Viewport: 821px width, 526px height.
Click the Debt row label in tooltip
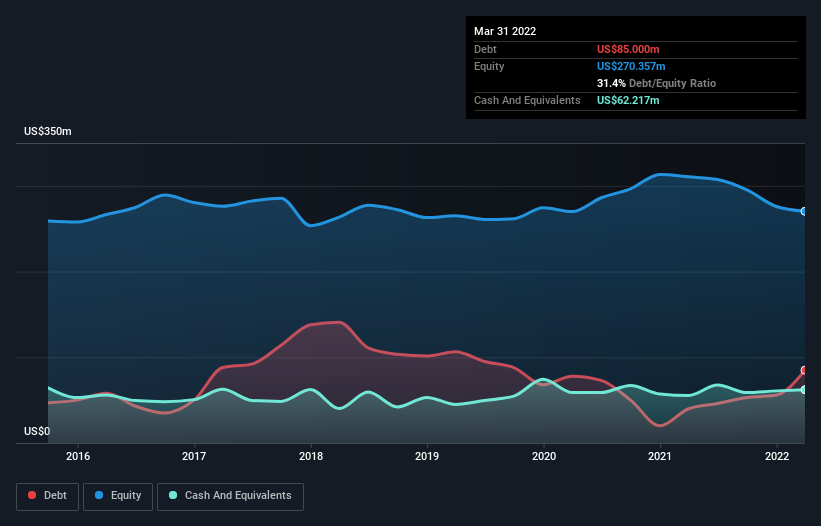tap(485, 49)
